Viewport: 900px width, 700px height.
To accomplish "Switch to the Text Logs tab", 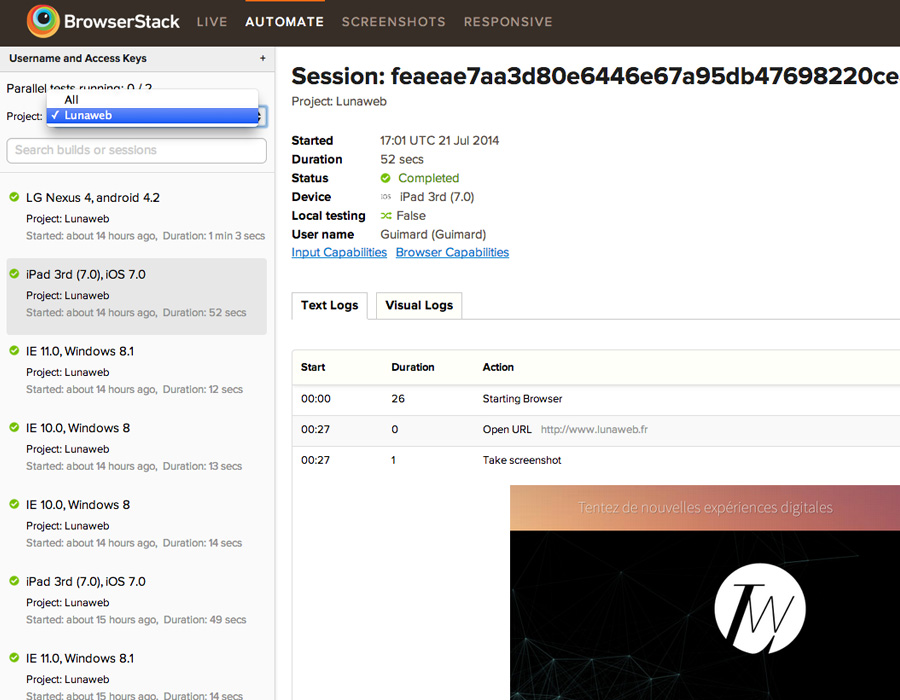I will coord(329,305).
